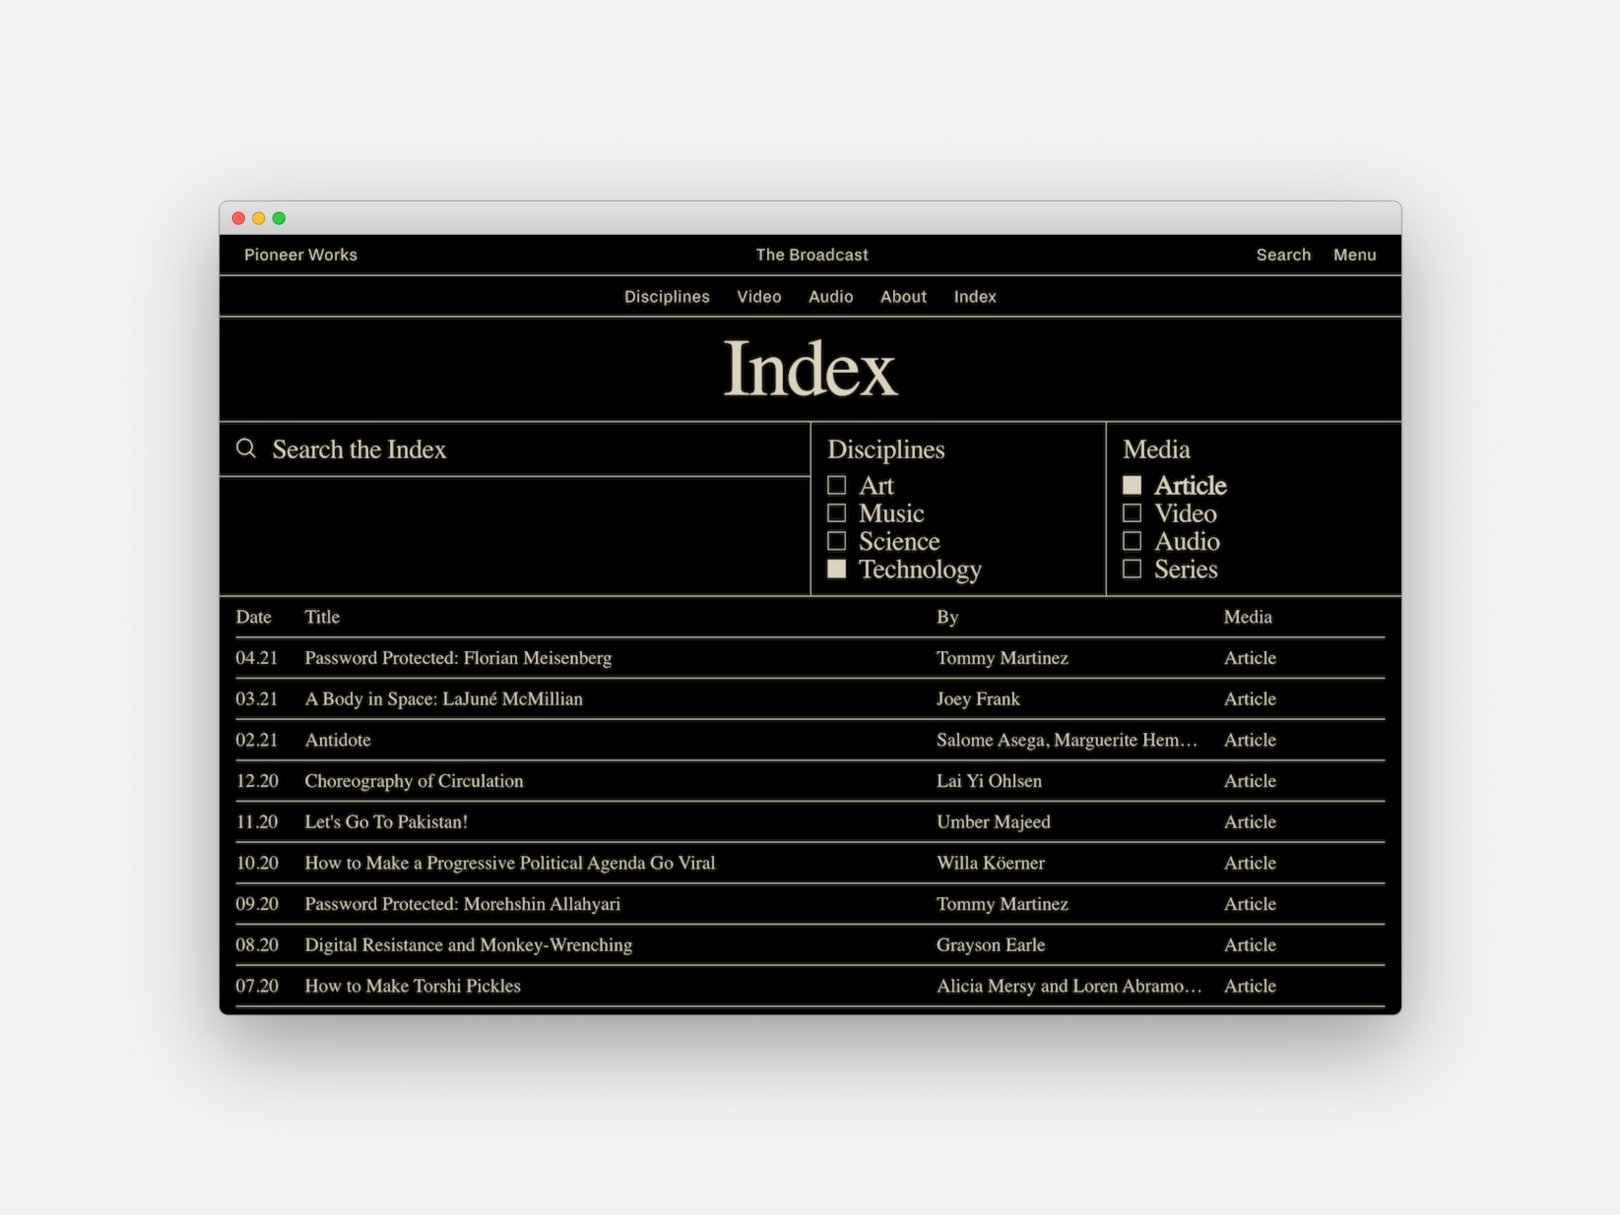Image resolution: width=1620 pixels, height=1215 pixels.
Task: Enable the Science filter
Action: pyautogui.click(x=837, y=540)
